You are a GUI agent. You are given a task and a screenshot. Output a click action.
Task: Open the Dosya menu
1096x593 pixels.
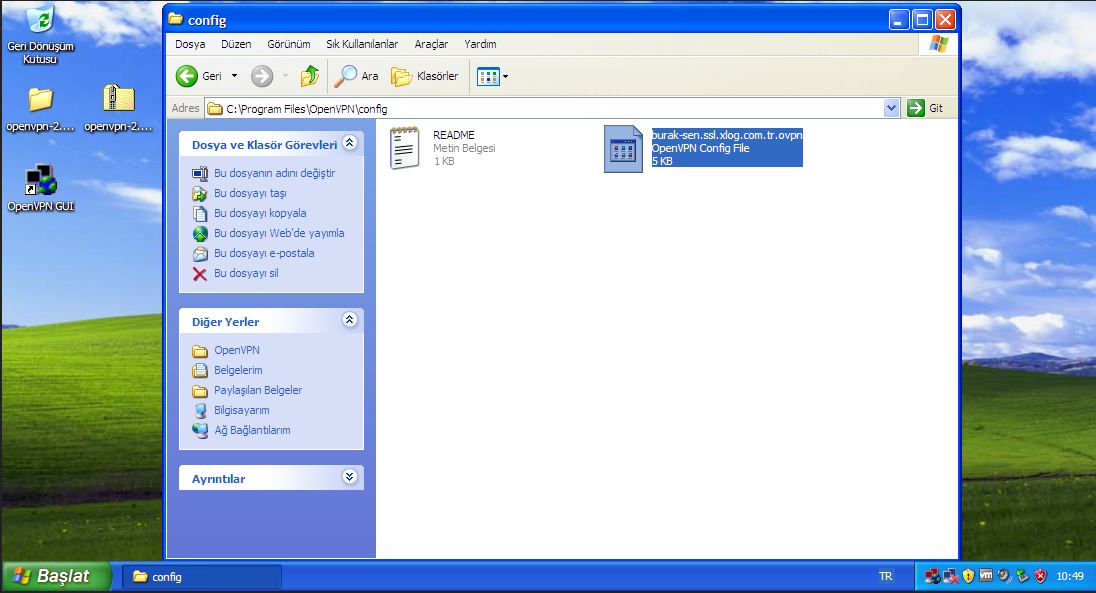coord(190,44)
